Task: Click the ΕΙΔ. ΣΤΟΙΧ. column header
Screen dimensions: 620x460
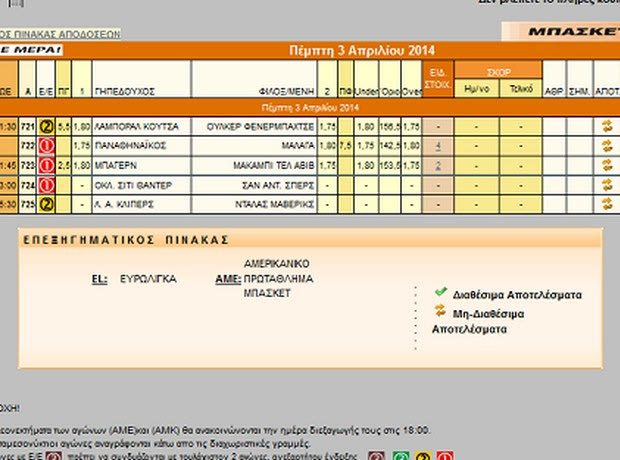Action: (x=438, y=79)
